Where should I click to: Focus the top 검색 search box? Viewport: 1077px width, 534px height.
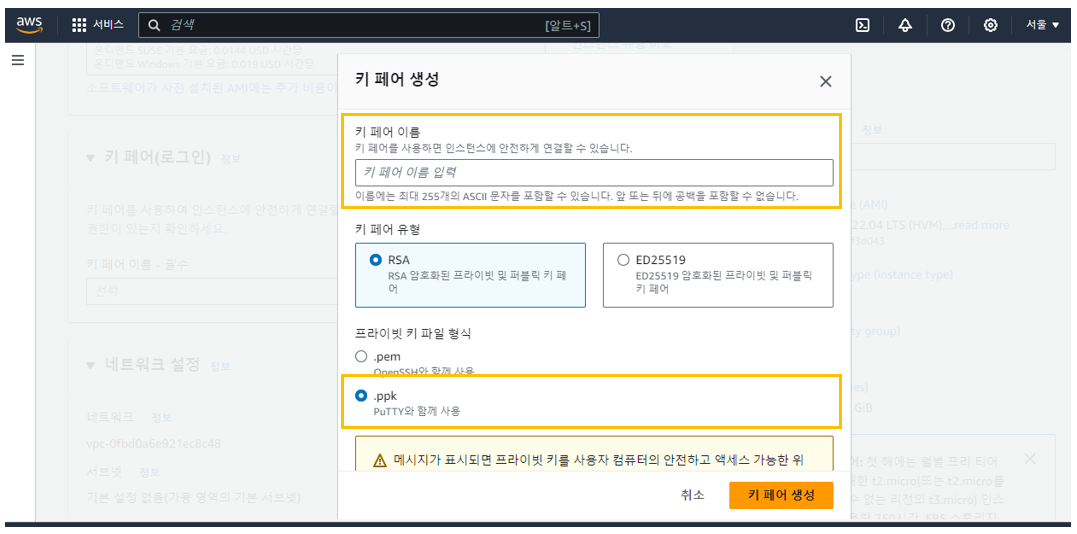click(368, 25)
